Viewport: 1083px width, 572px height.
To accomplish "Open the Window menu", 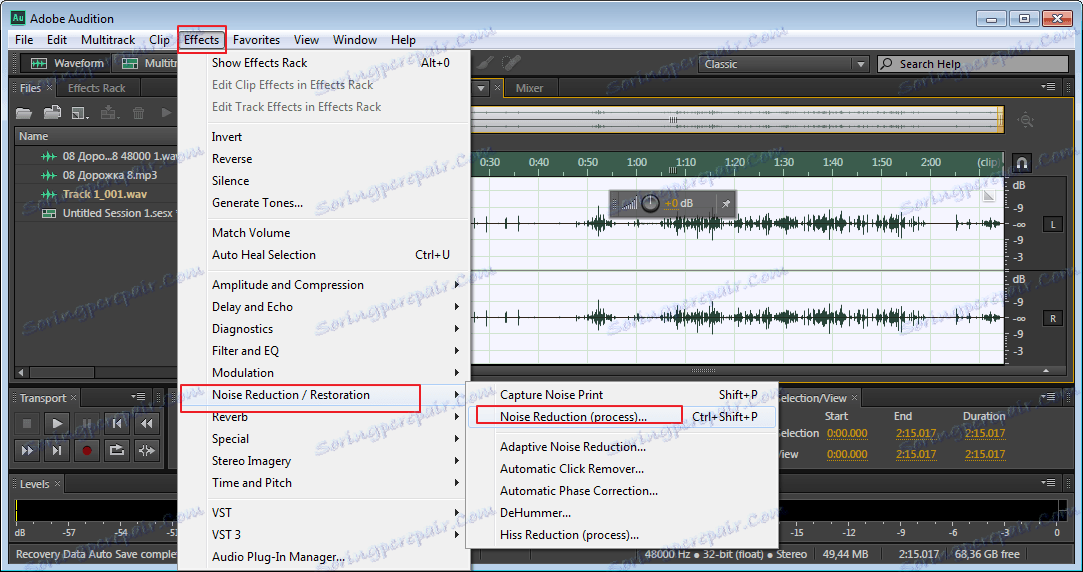I will [x=355, y=40].
